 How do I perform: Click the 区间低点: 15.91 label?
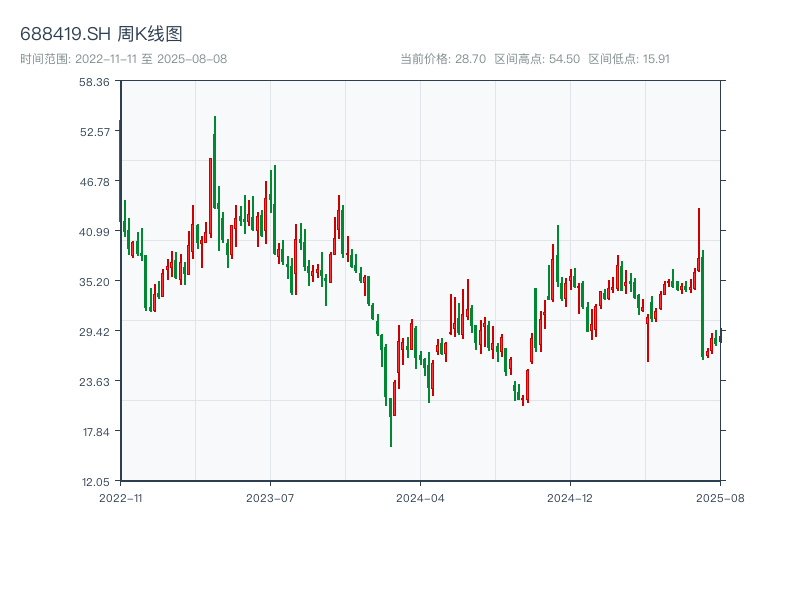pyautogui.click(x=629, y=59)
